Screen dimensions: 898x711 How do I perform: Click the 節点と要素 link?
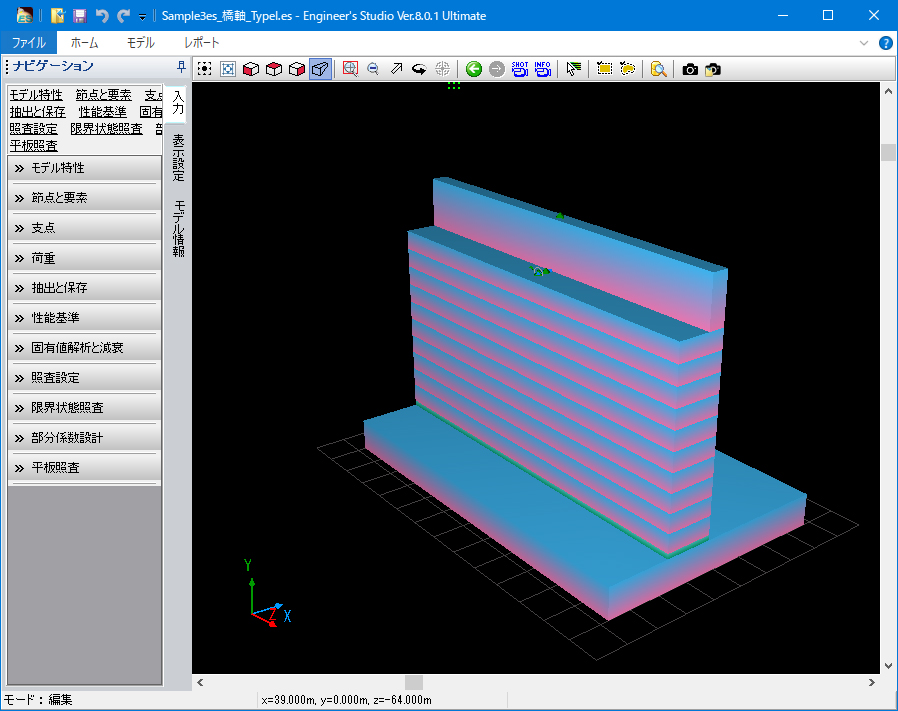coord(103,95)
